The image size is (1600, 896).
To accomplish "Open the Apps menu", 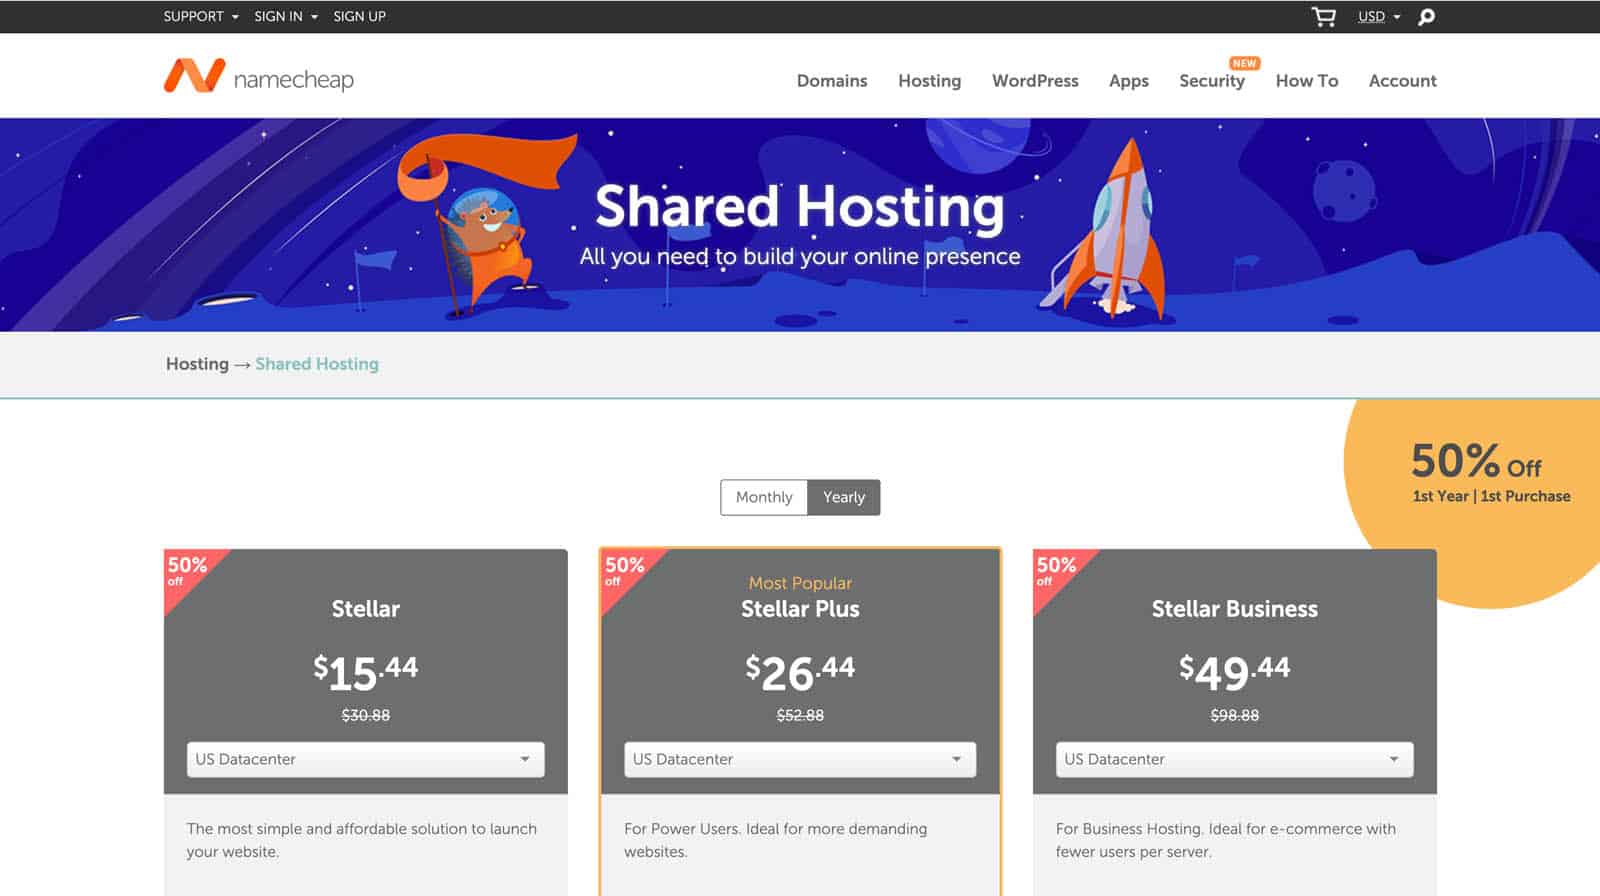I will [x=1129, y=81].
